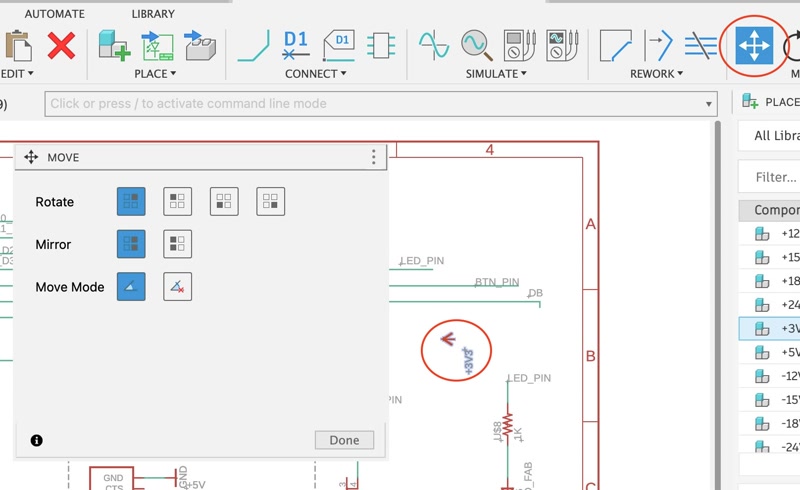
Task: Click the place symbol icon with circuit board
Action: pos(157,45)
